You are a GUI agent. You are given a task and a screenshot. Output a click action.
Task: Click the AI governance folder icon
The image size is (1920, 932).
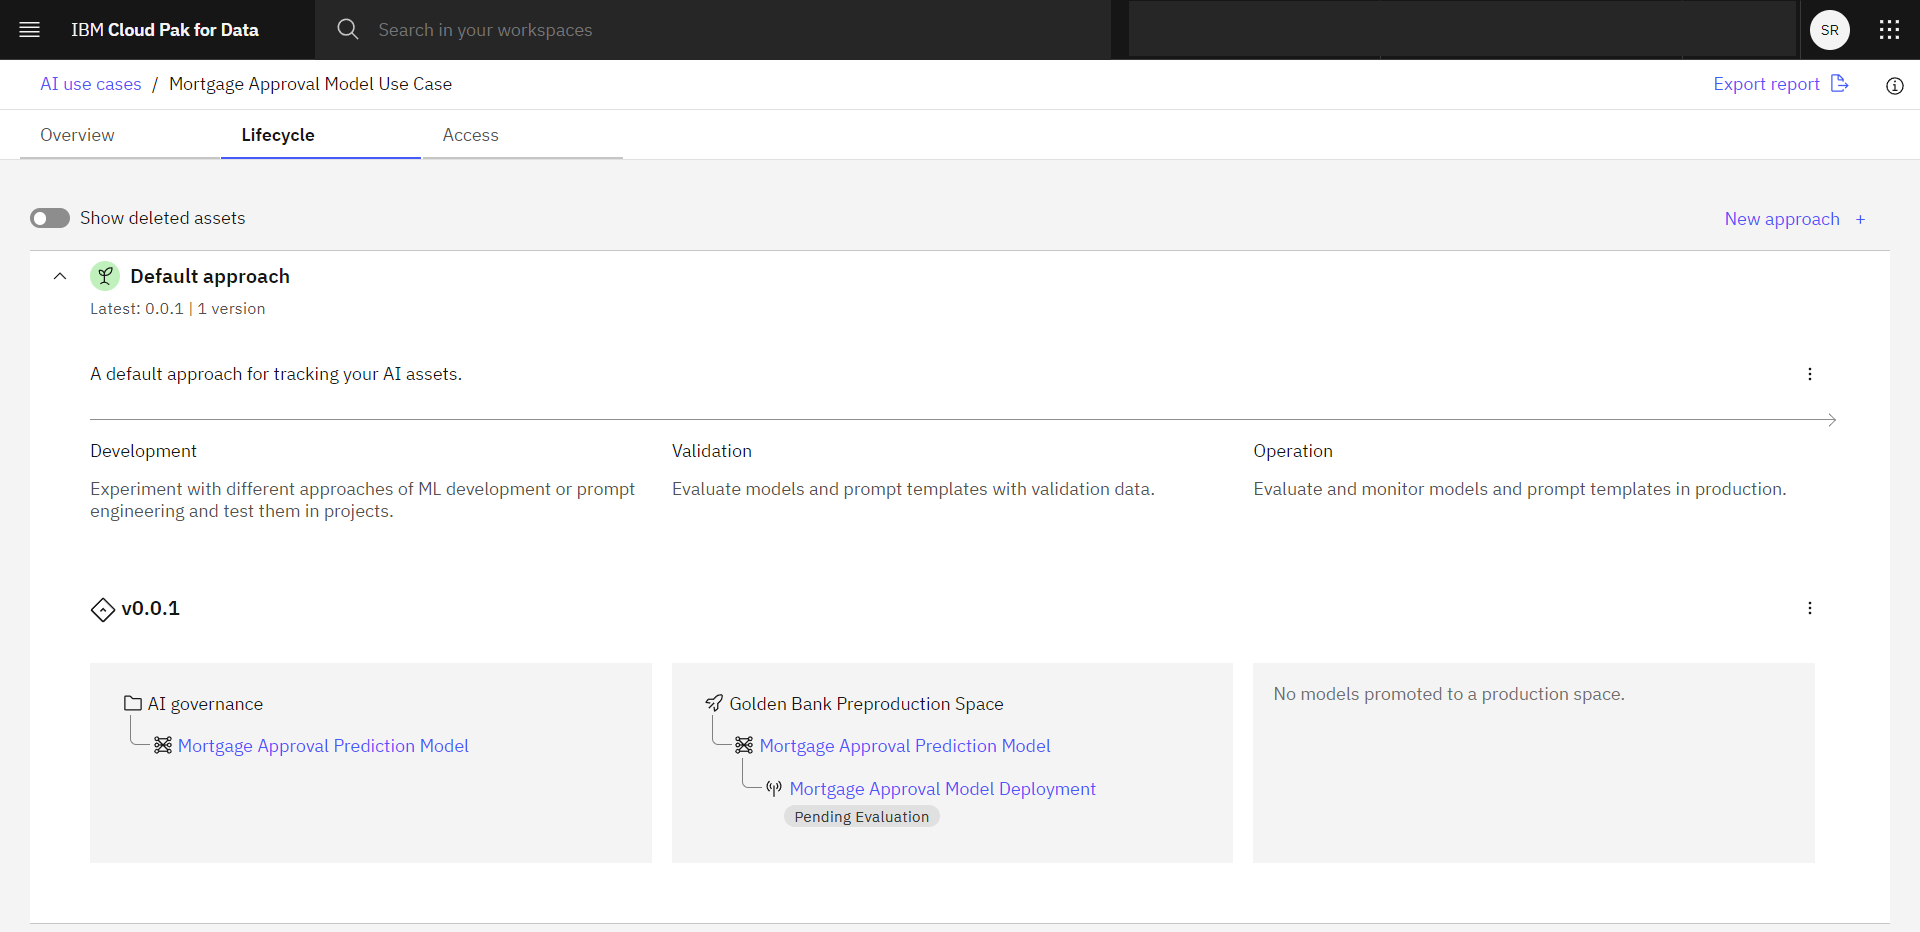tap(133, 703)
